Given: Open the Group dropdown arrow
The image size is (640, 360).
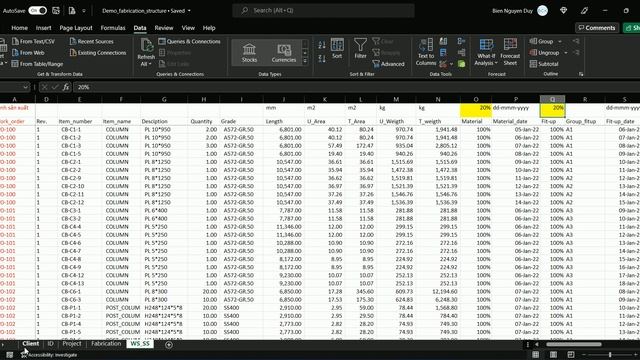Looking at the screenshot, I should tap(560, 41).
